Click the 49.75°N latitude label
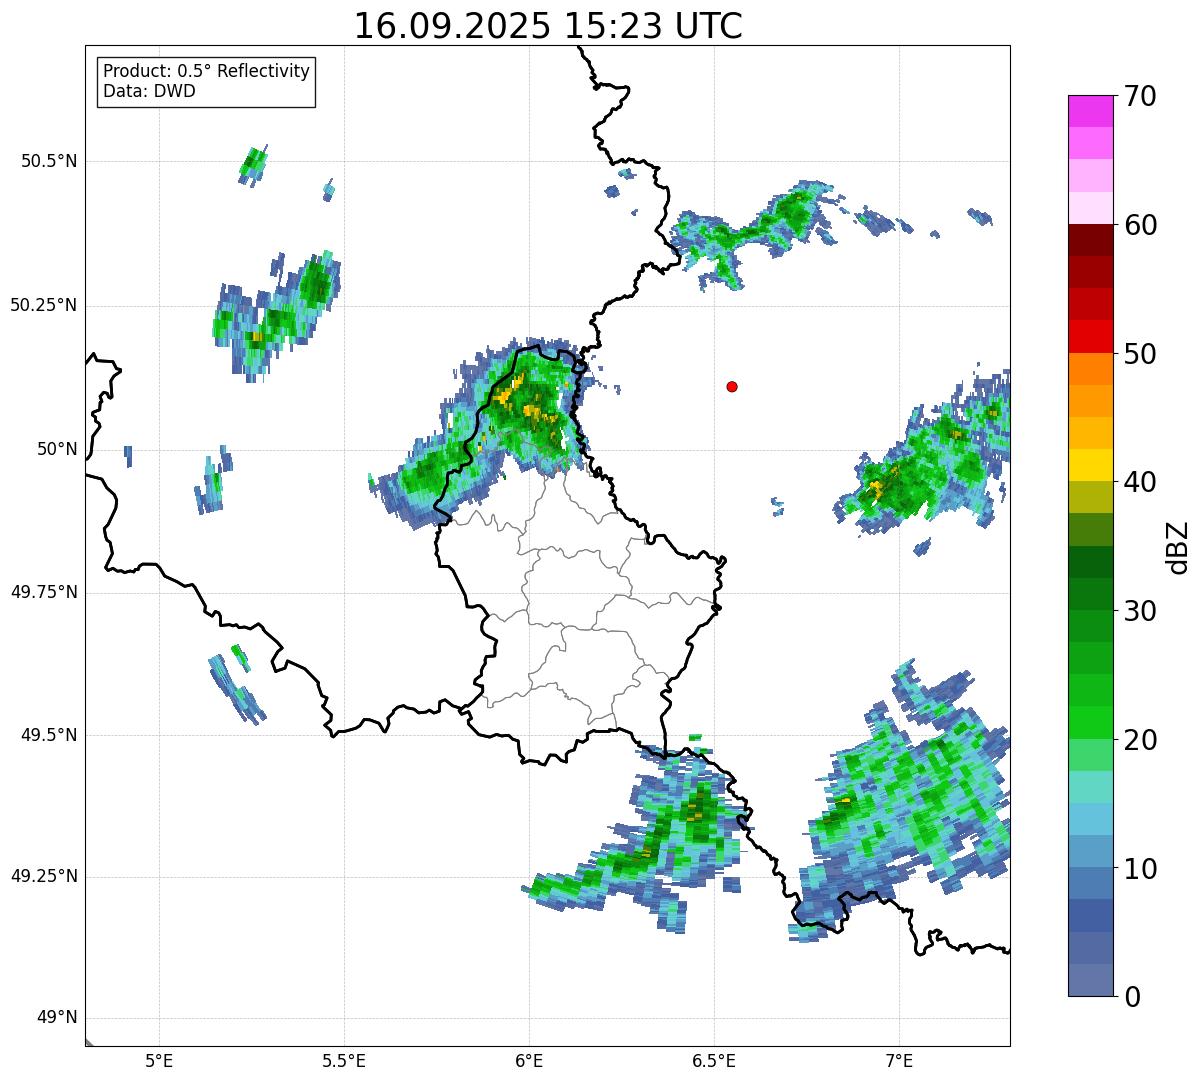 click(43, 592)
